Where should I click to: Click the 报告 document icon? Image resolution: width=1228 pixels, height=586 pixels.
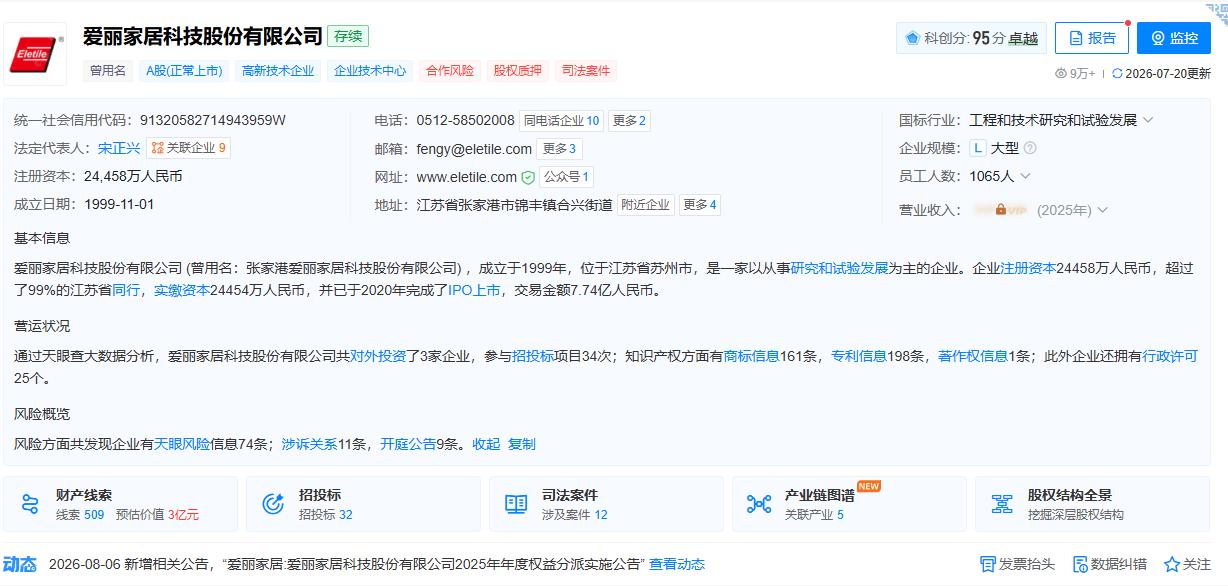tap(1076, 38)
